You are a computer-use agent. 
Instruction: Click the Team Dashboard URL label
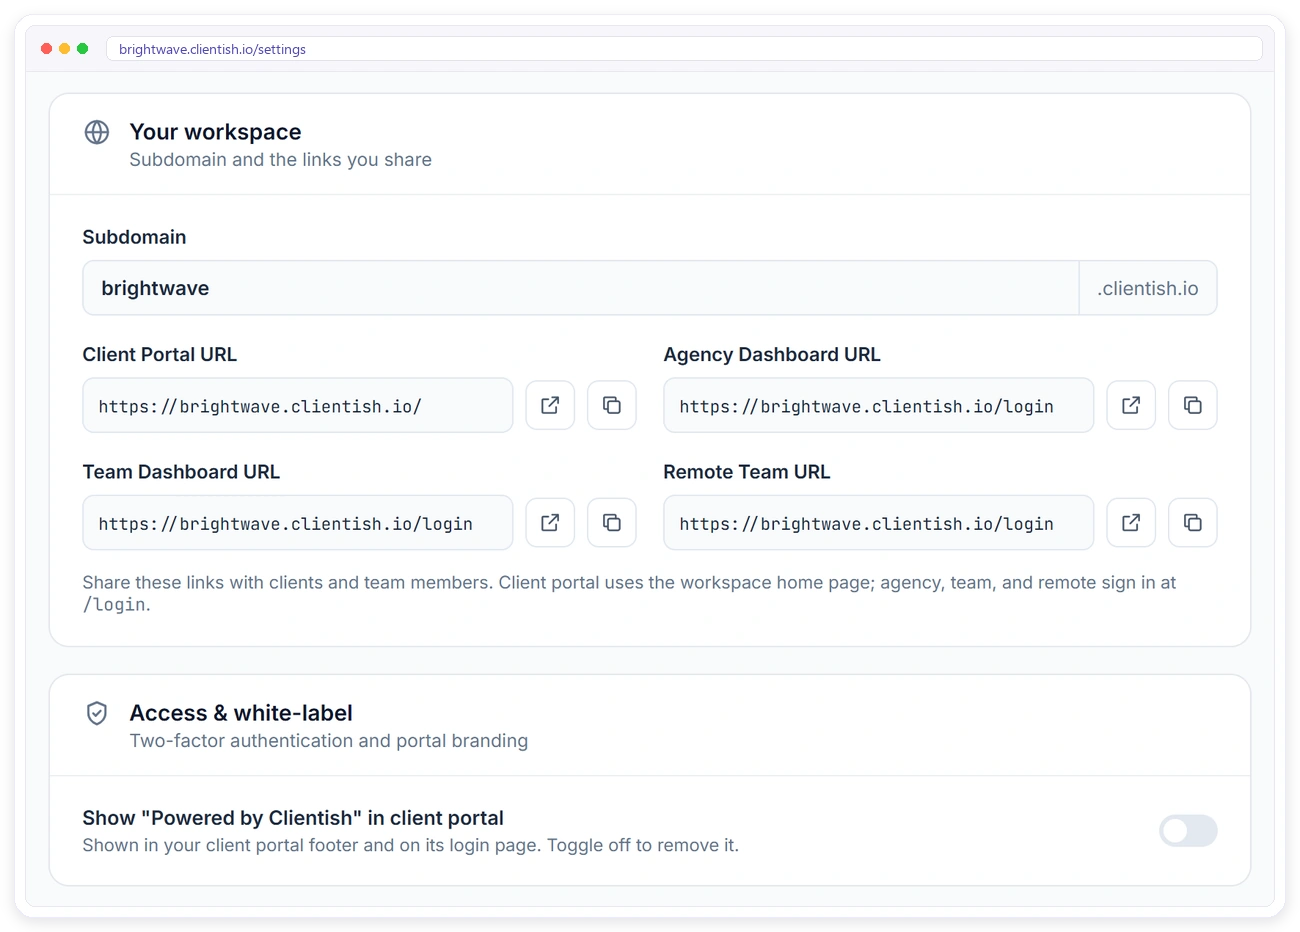[x=181, y=471]
